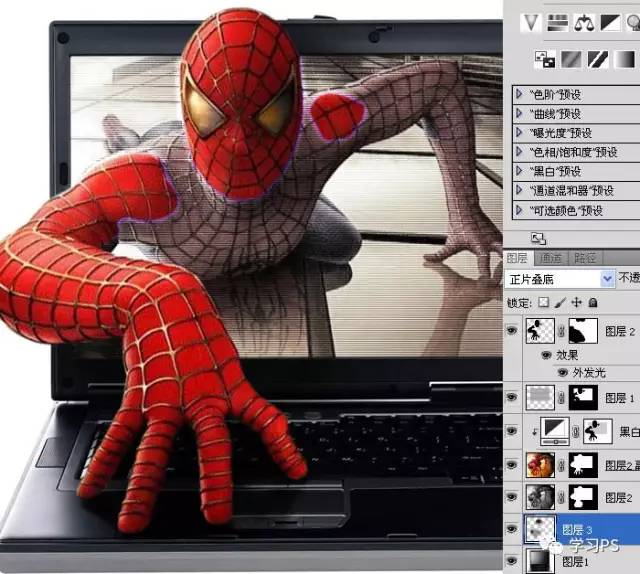The image size is (640, 574).
Task: Click the Vibrance adjustment icon
Action: coord(531,20)
